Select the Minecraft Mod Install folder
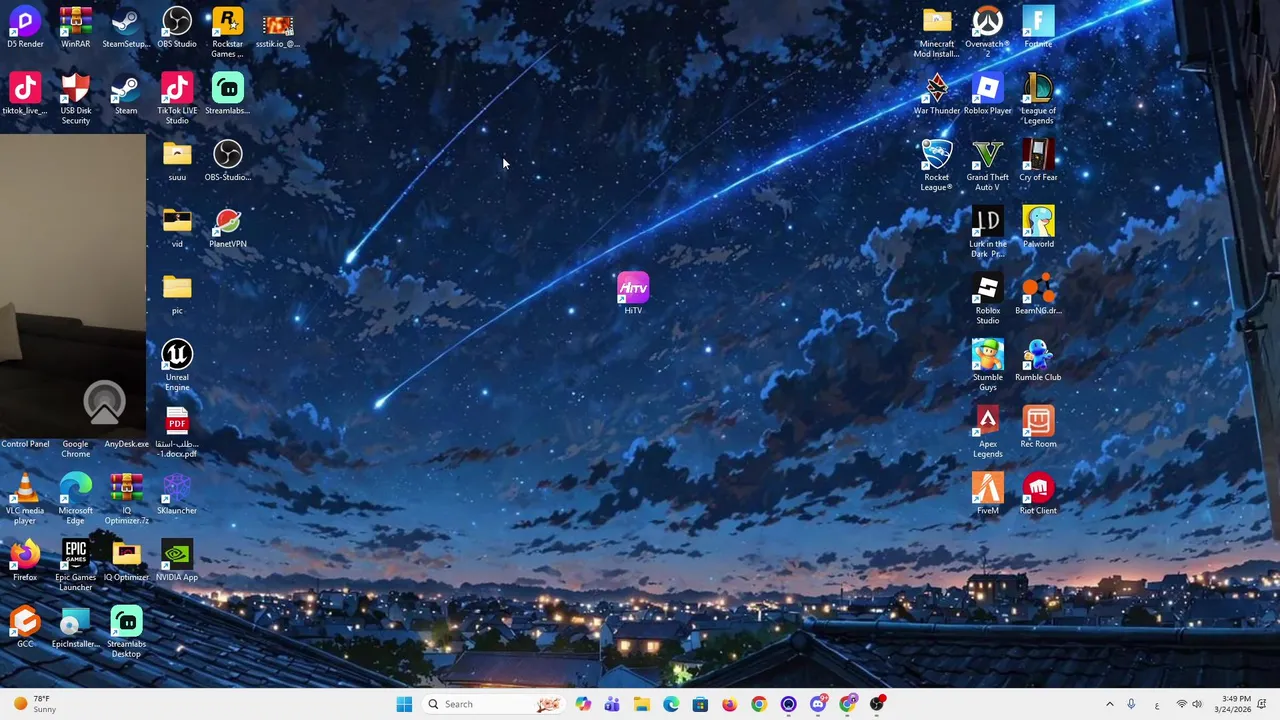This screenshot has height=720, width=1280. pos(937,32)
